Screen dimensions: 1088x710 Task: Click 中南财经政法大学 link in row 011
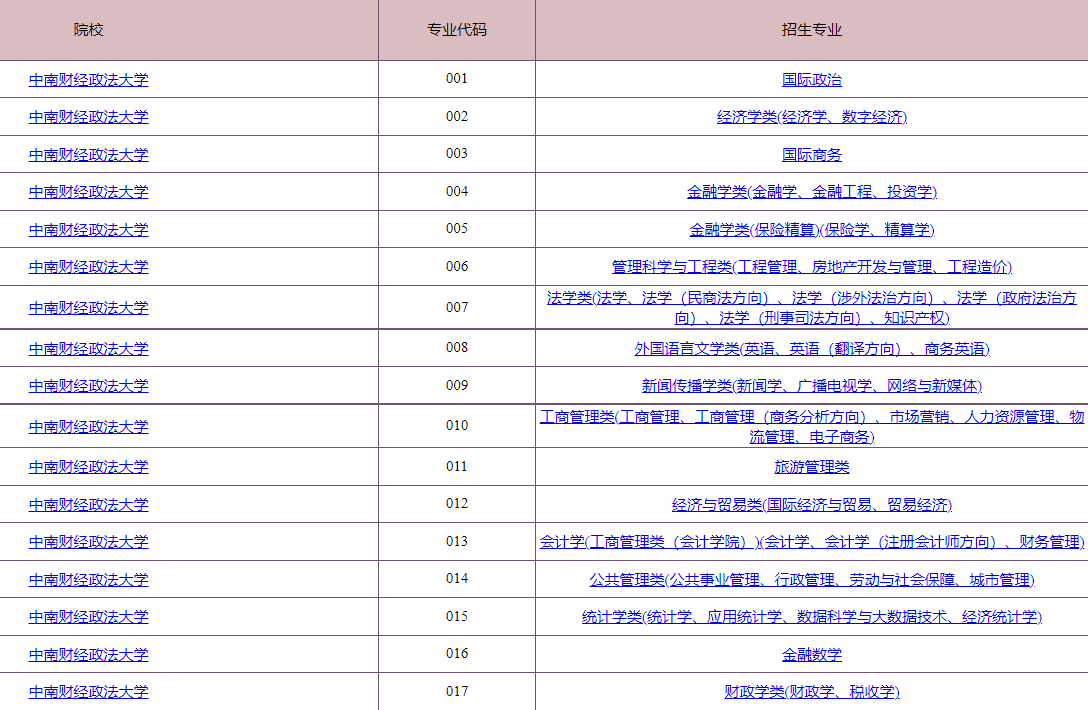click(88, 467)
